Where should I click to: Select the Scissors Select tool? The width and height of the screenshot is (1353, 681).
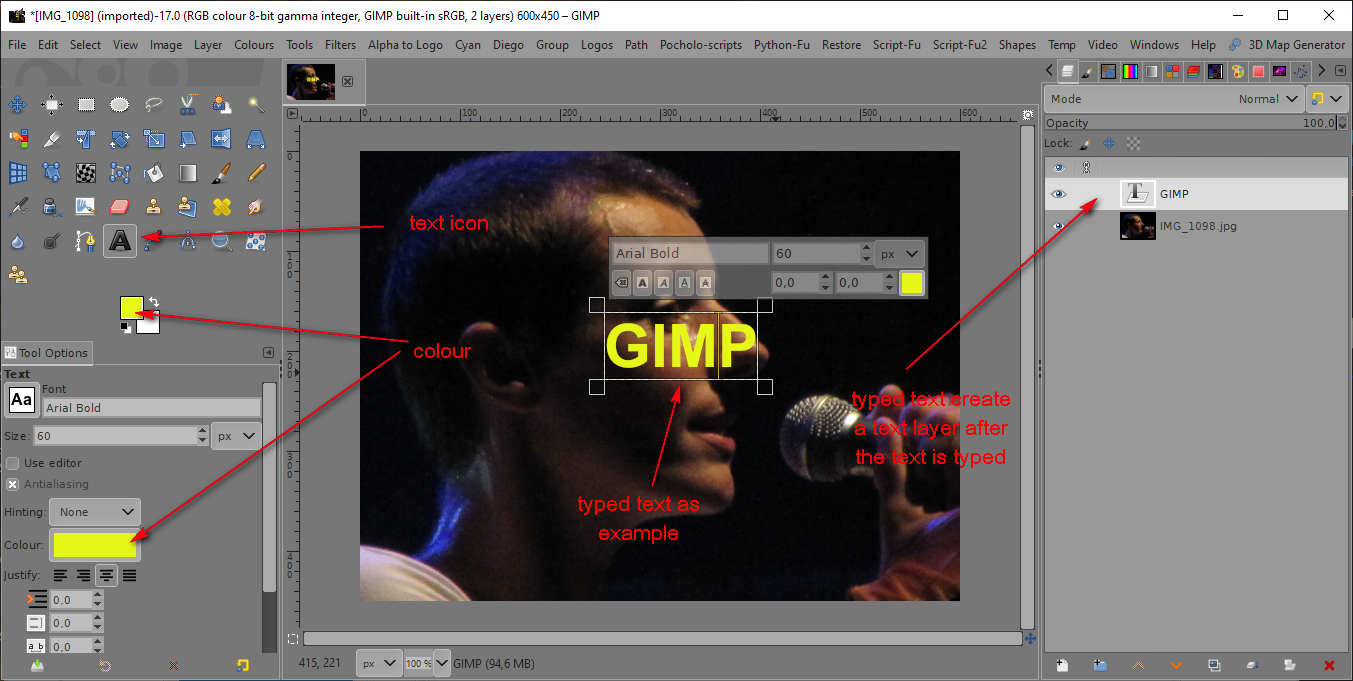pyautogui.click(x=188, y=105)
